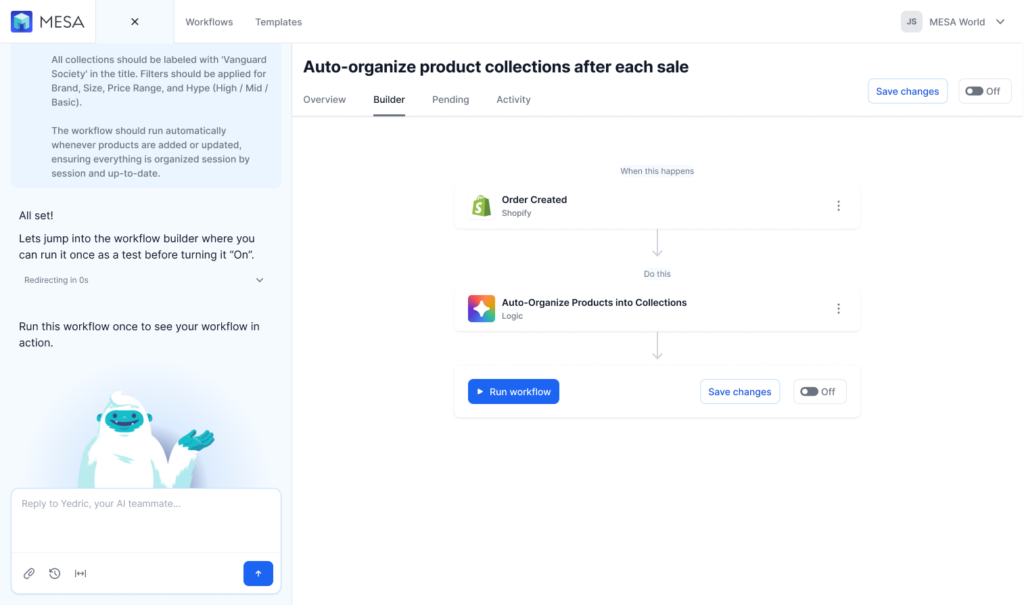Attach a file using the paperclip icon
This screenshot has width=1024, height=605.
(28, 573)
